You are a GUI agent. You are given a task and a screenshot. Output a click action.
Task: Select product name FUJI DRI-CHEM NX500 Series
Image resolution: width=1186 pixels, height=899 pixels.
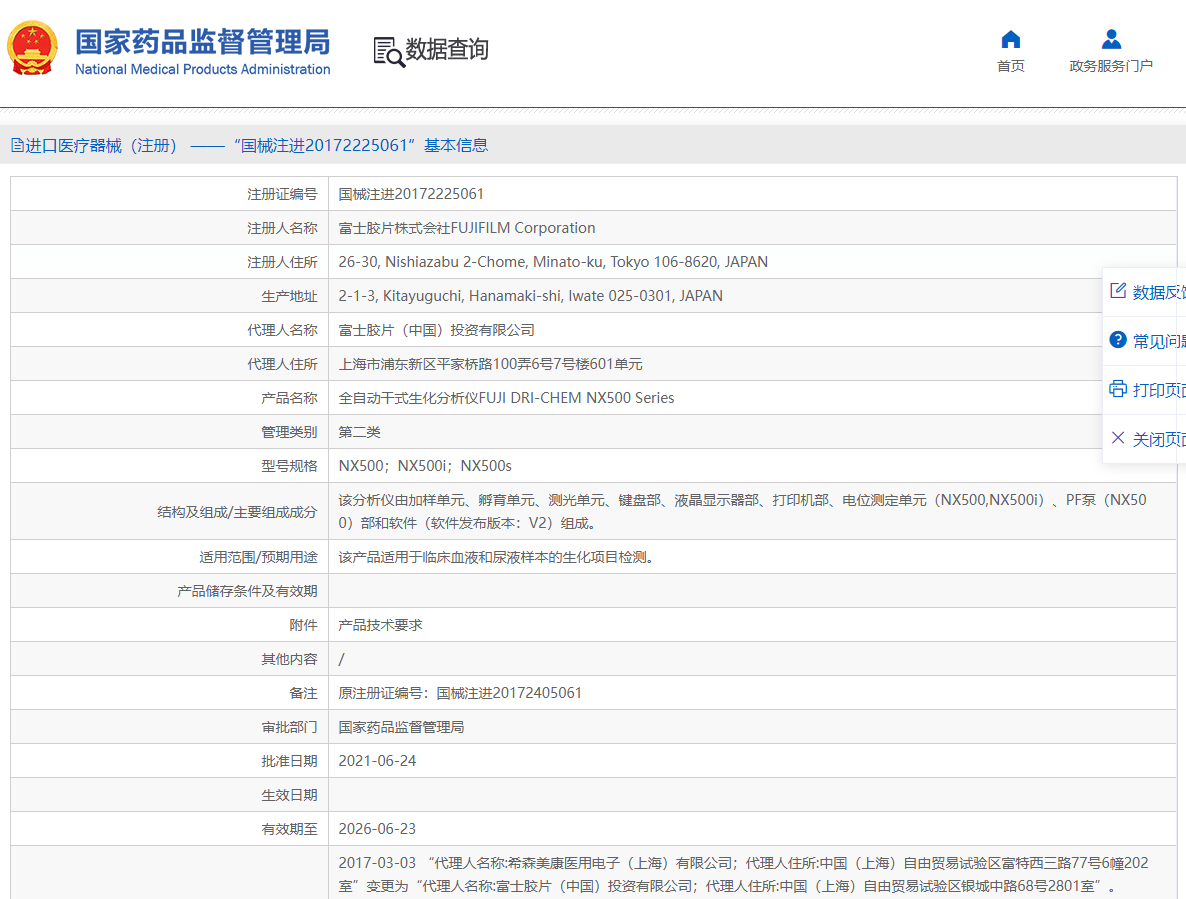pos(506,398)
